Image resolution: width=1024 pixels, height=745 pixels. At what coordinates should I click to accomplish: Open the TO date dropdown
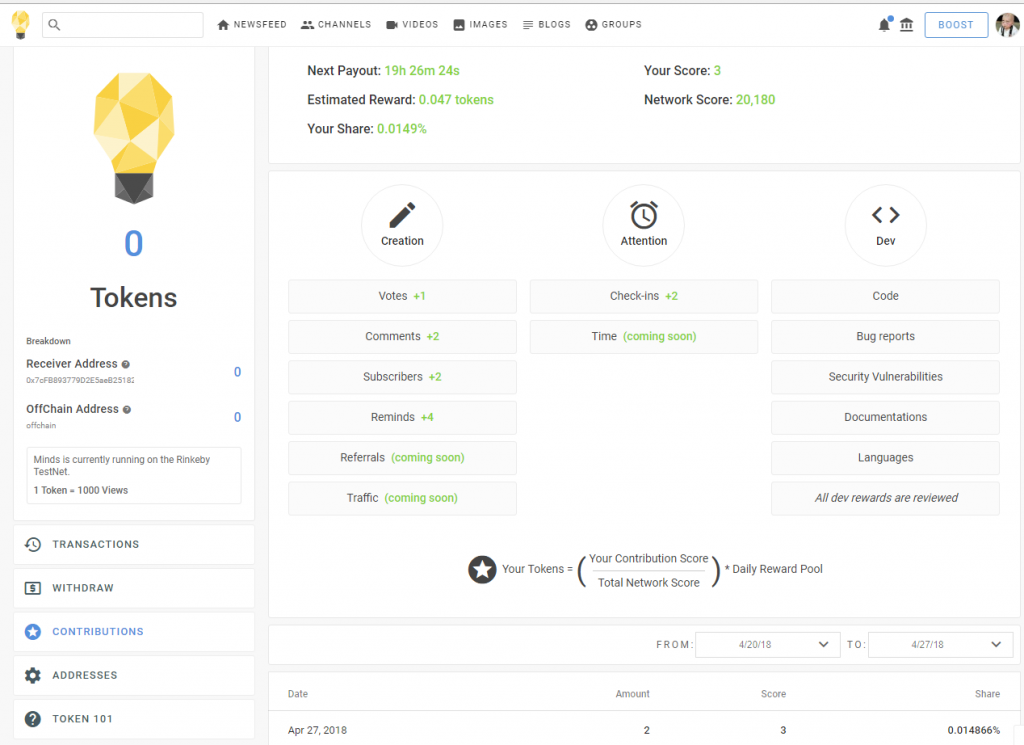coord(940,644)
